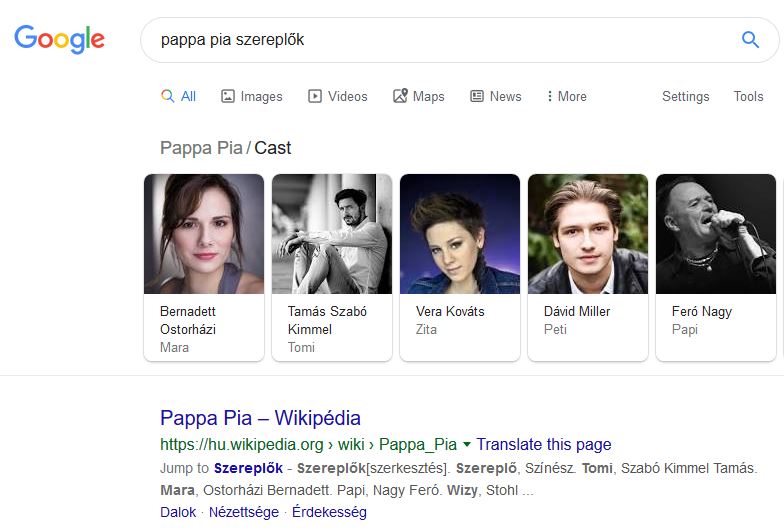Open Tamás Szabó Kimmel's photo
The width and height of the screenshot is (784, 532).
(332, 234)
